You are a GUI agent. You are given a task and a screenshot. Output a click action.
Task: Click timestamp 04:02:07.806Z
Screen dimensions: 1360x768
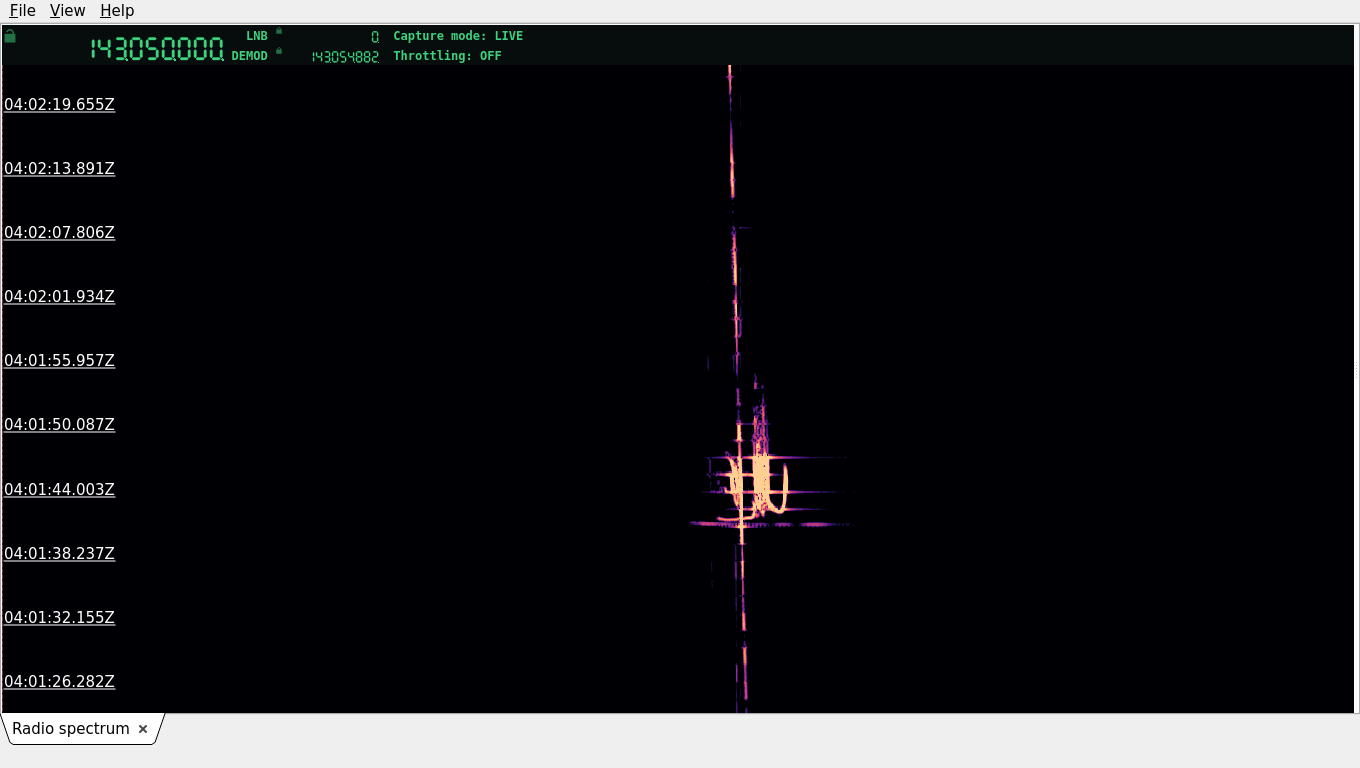tap(59, 232)
